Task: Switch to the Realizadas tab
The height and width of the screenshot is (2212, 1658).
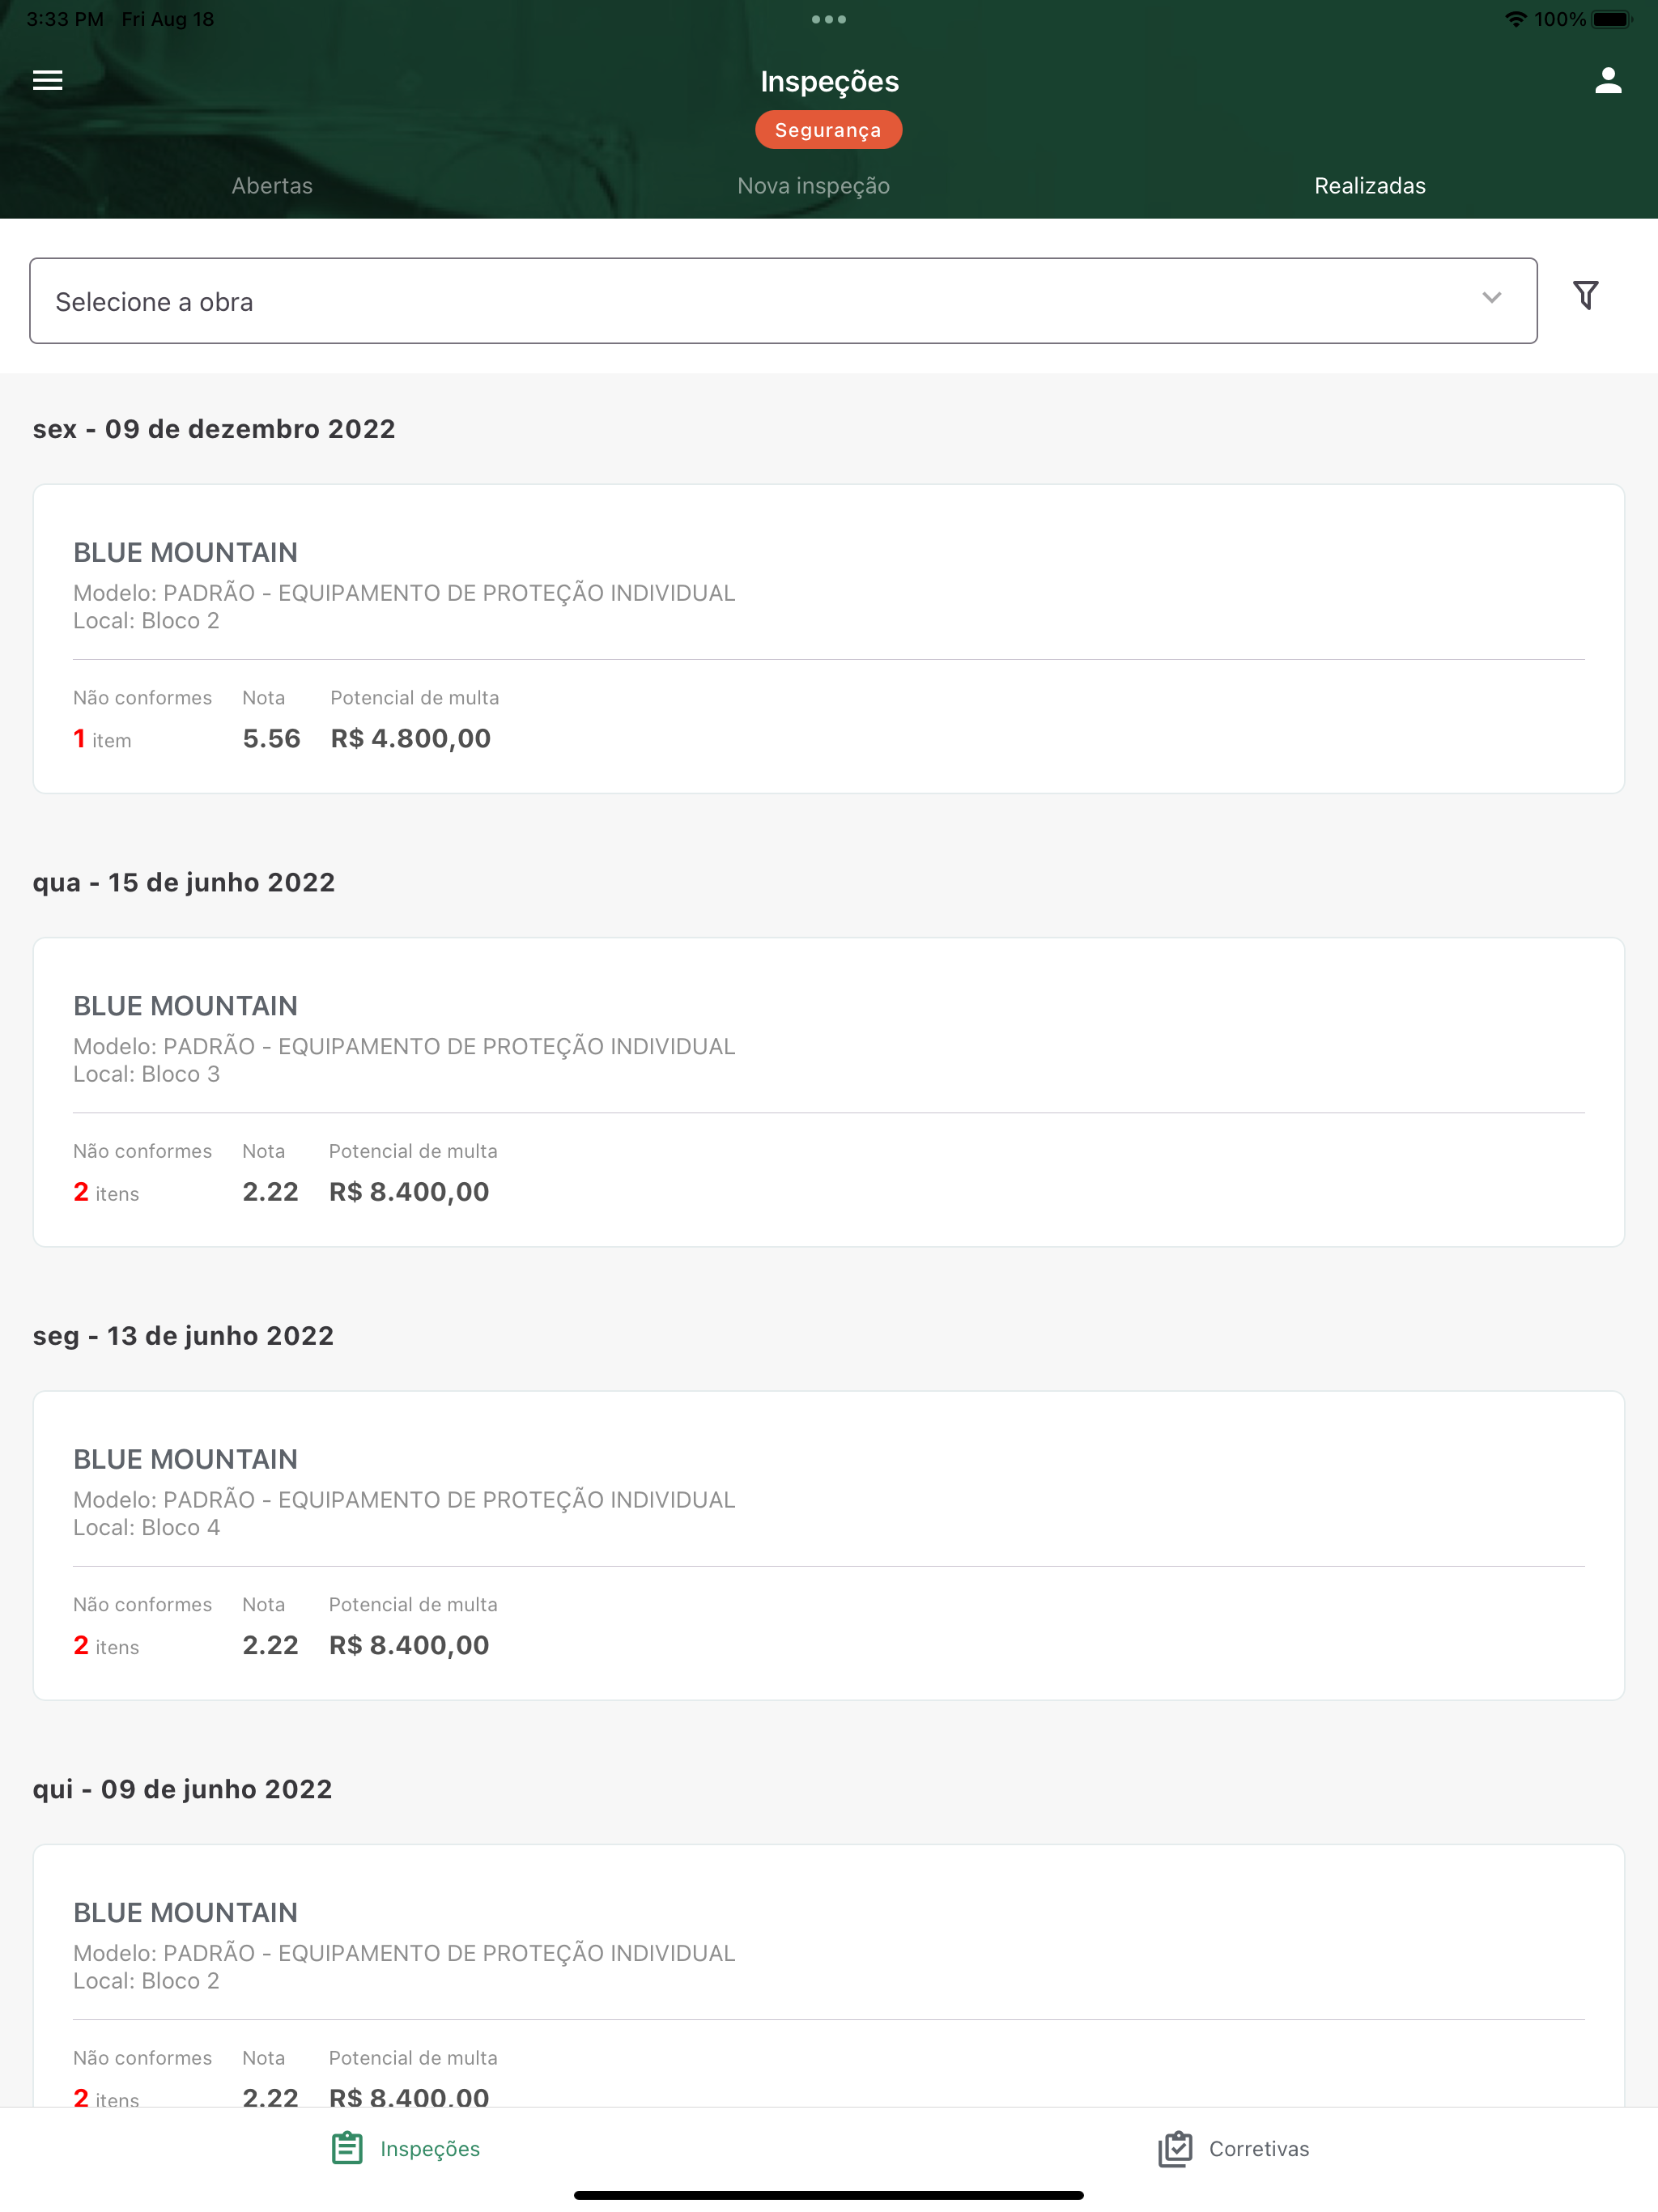Action: tap(1369, 186)
